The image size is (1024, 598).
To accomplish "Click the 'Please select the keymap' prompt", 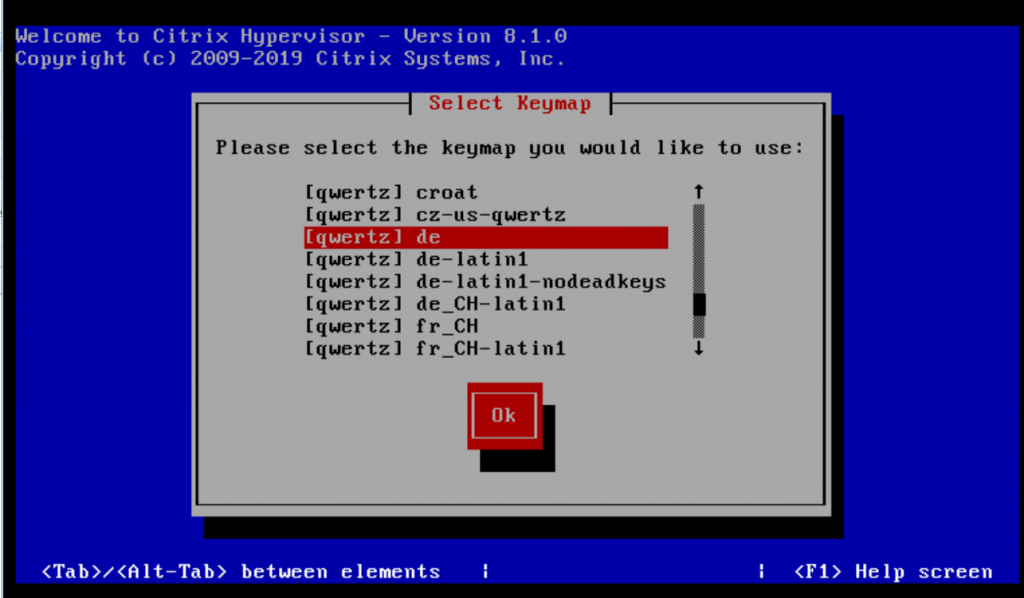I will coord(509,148).
